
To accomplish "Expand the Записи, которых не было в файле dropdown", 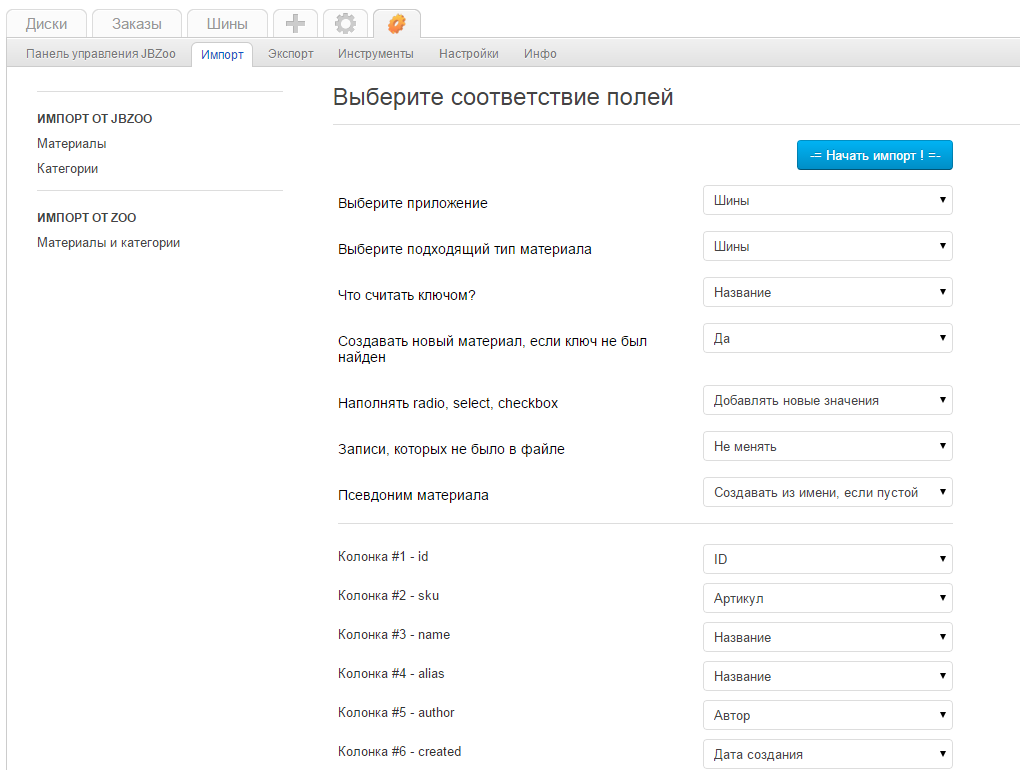I will 827,446.
